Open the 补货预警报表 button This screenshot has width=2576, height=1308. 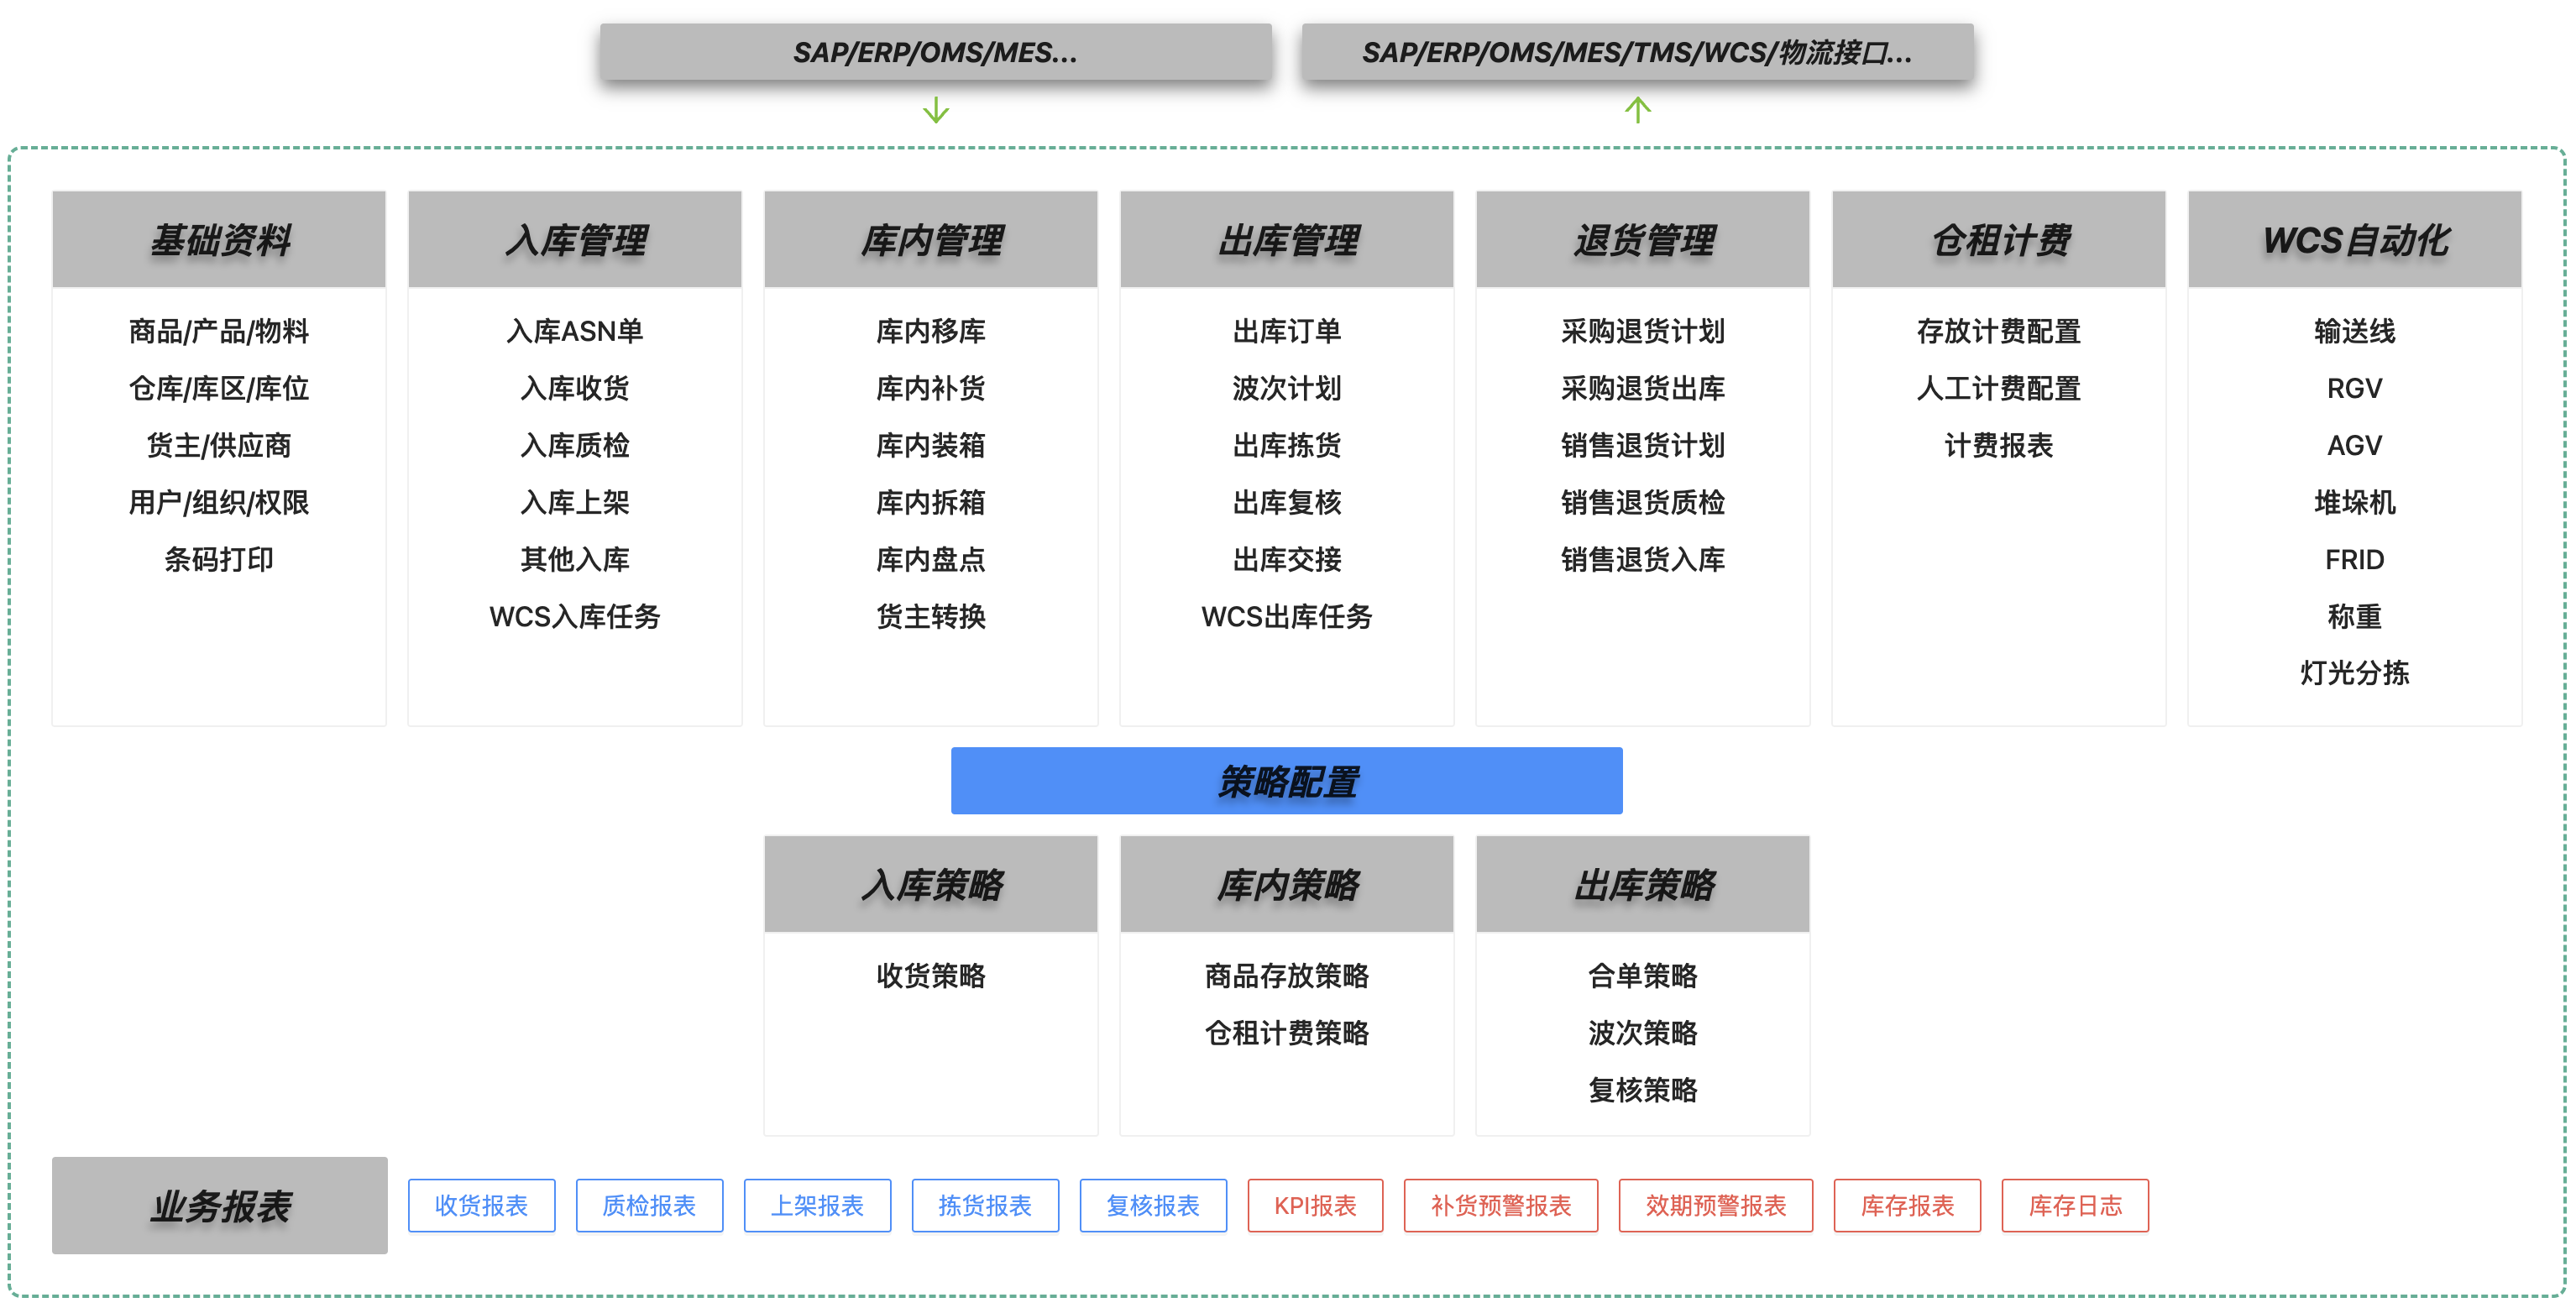(x=1501, y=1206)
